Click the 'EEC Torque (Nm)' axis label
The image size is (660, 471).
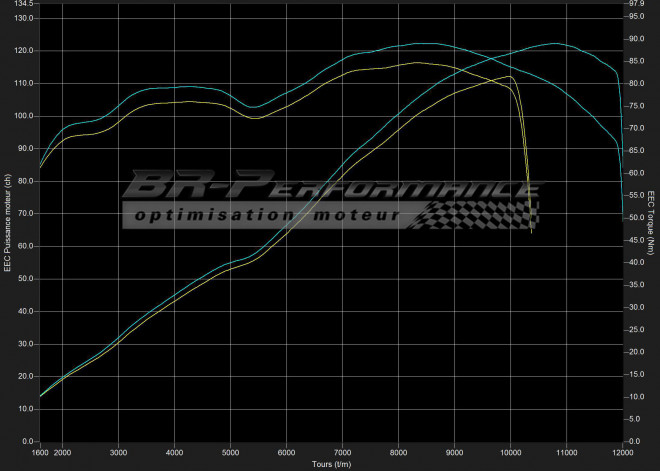(x=651, y=223)
